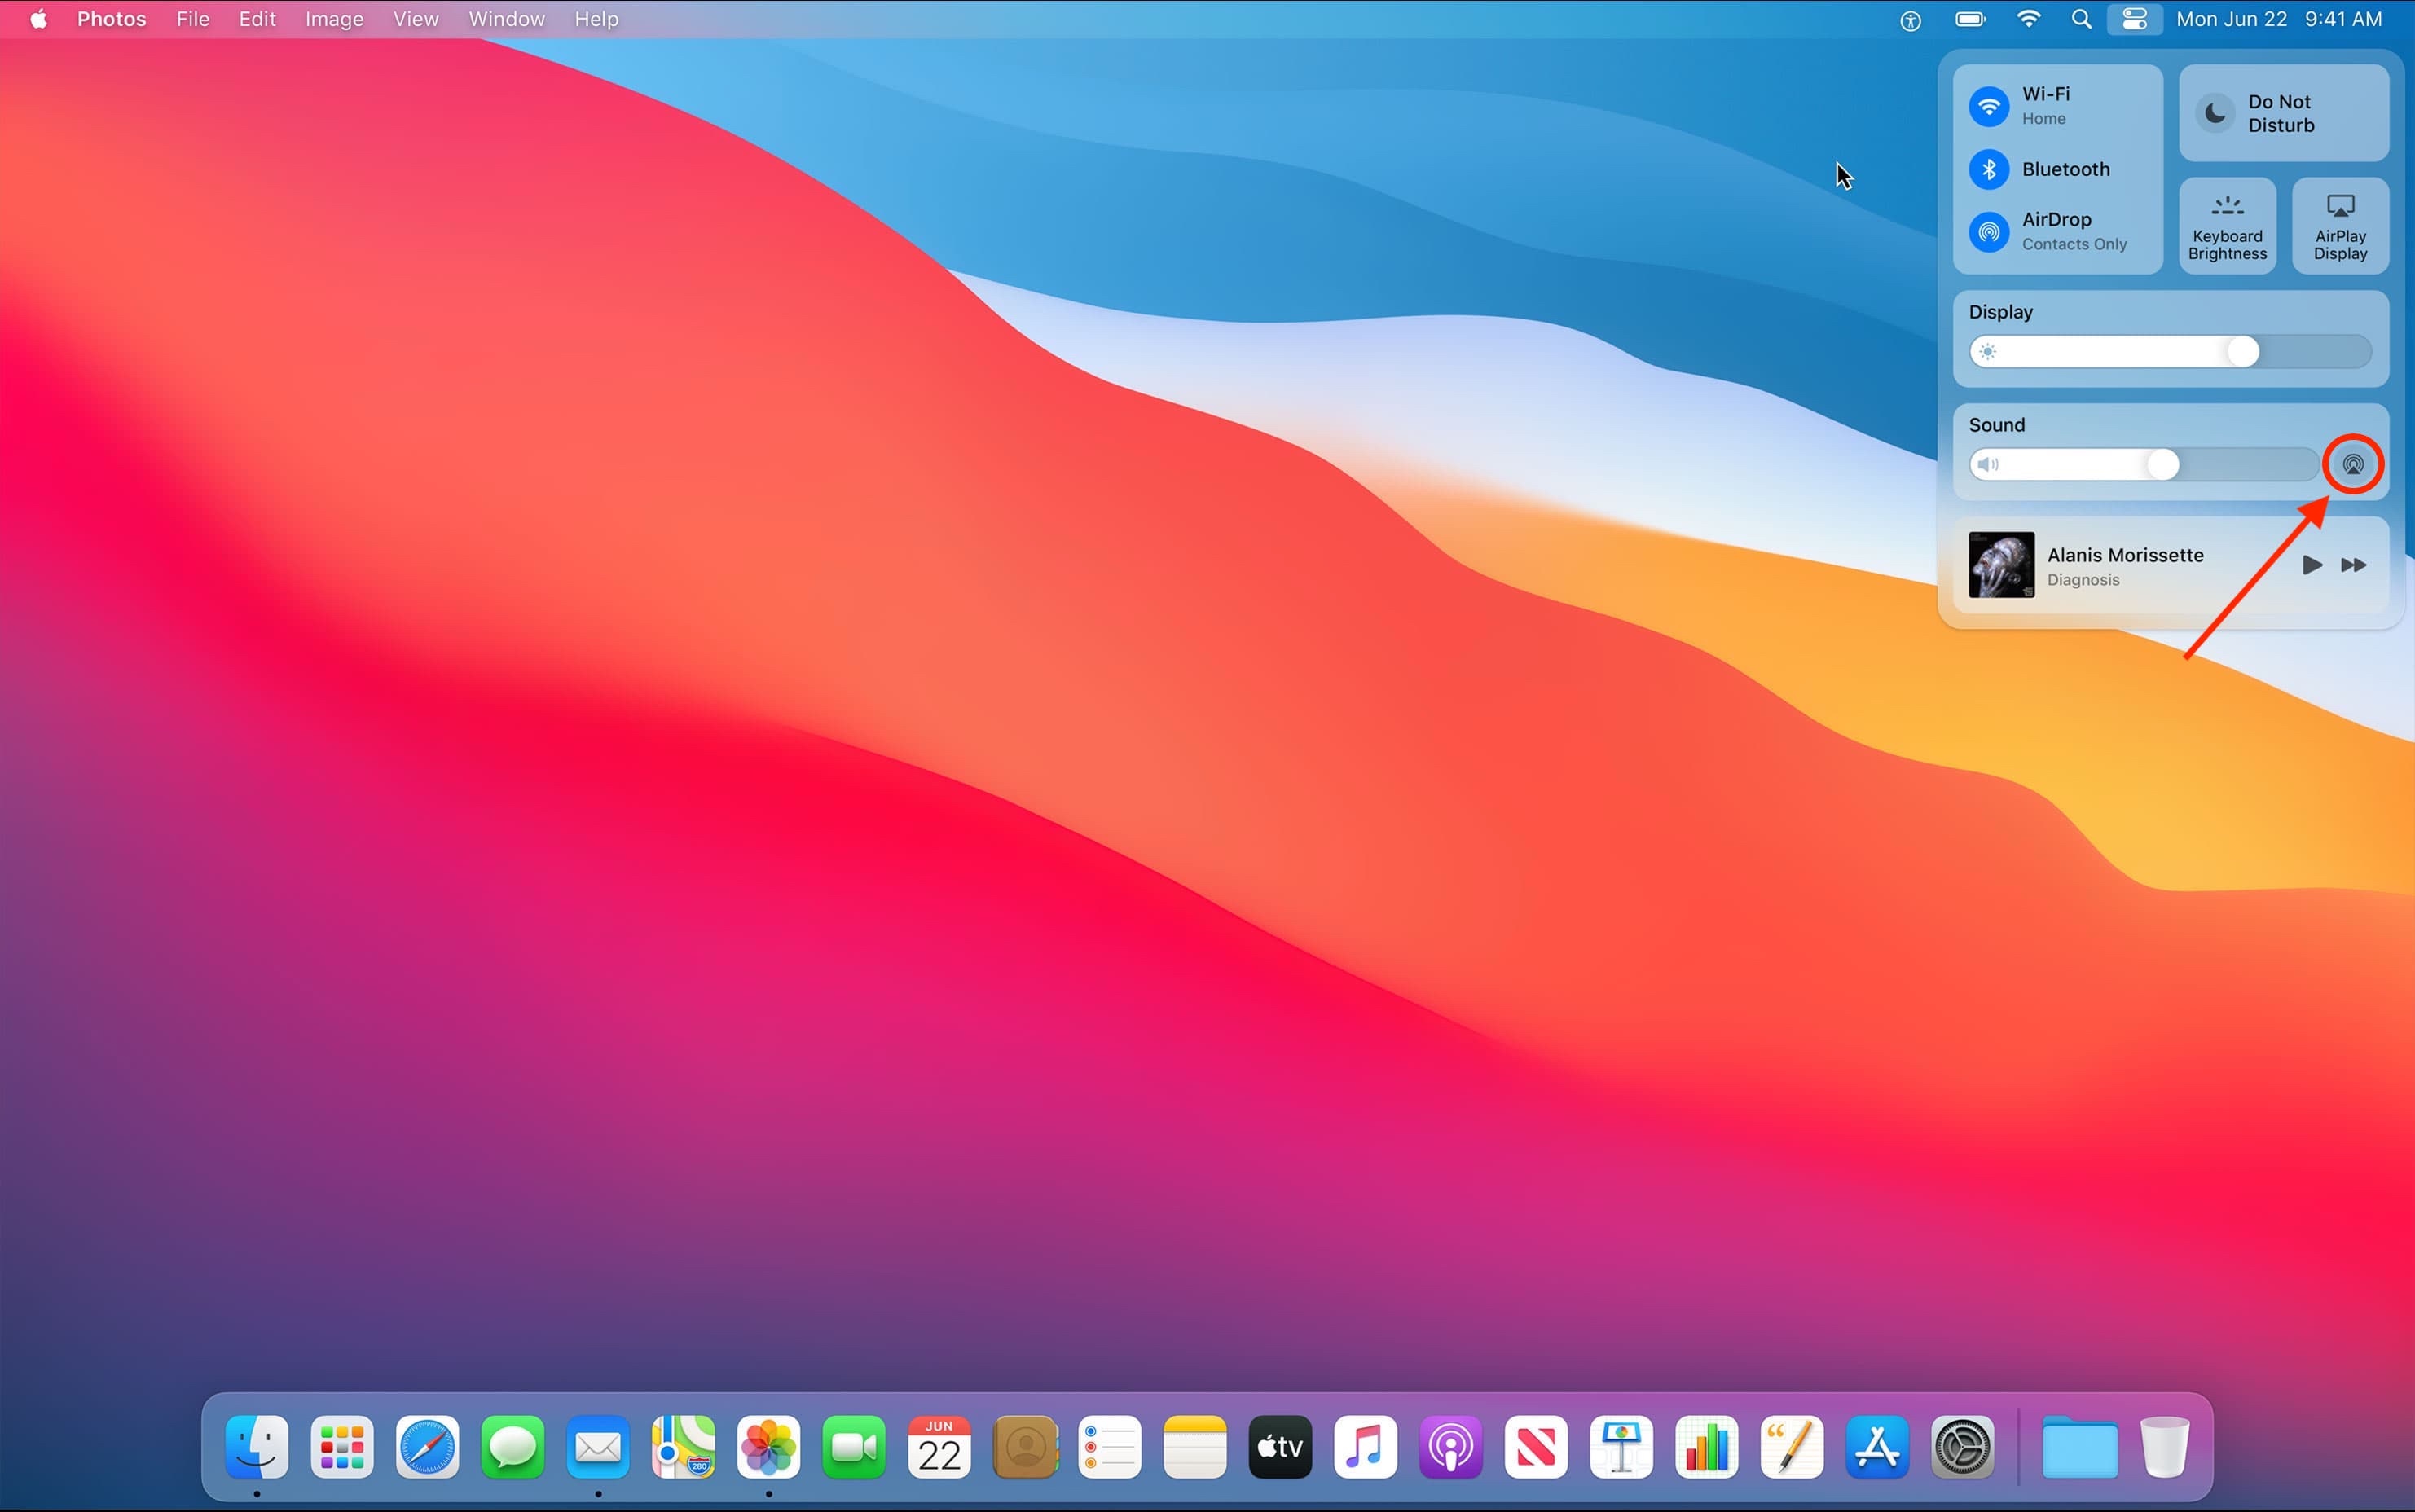
Task: Launch Apple TV app from Dock
Action: tap(1280, 1447)
